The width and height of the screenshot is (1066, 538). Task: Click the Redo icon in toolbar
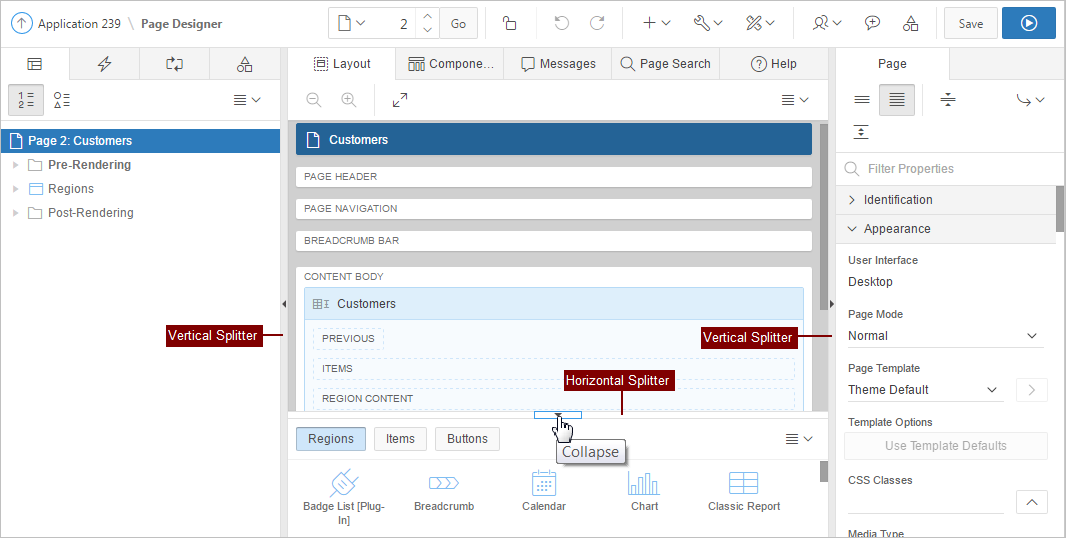pyautogui.click(x=597, y=23)
